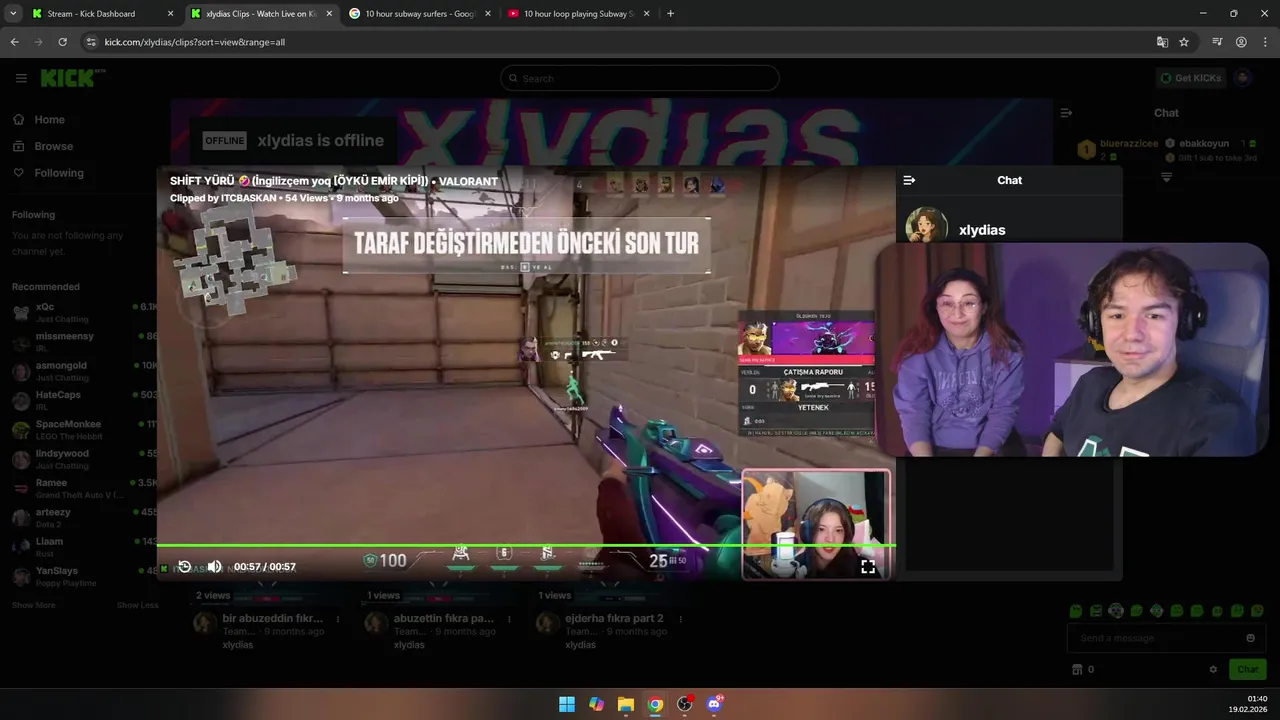Open a new browser tab
The width and height of the screenshot is (1280, 720).
tap(670, 14)
